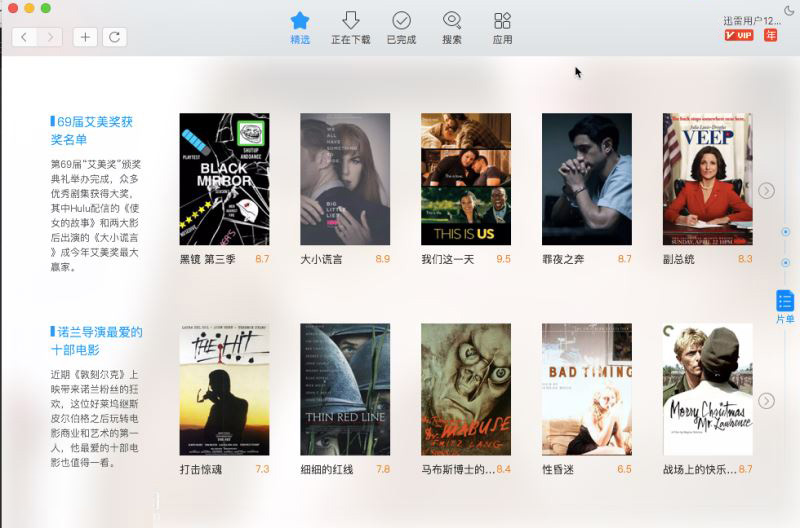Screen dimensions: 800x528
Task: Show next items in the Emmy awards row
Action: 766,191
